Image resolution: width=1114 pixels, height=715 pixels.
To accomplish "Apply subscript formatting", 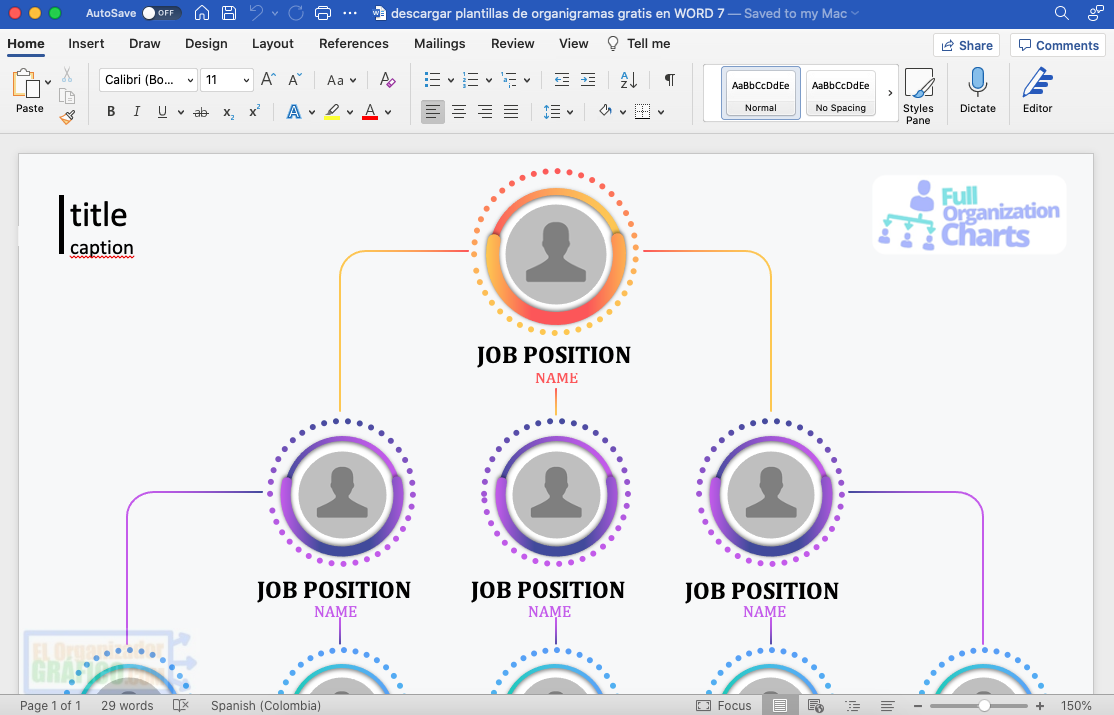I will (x=228, y=112).
